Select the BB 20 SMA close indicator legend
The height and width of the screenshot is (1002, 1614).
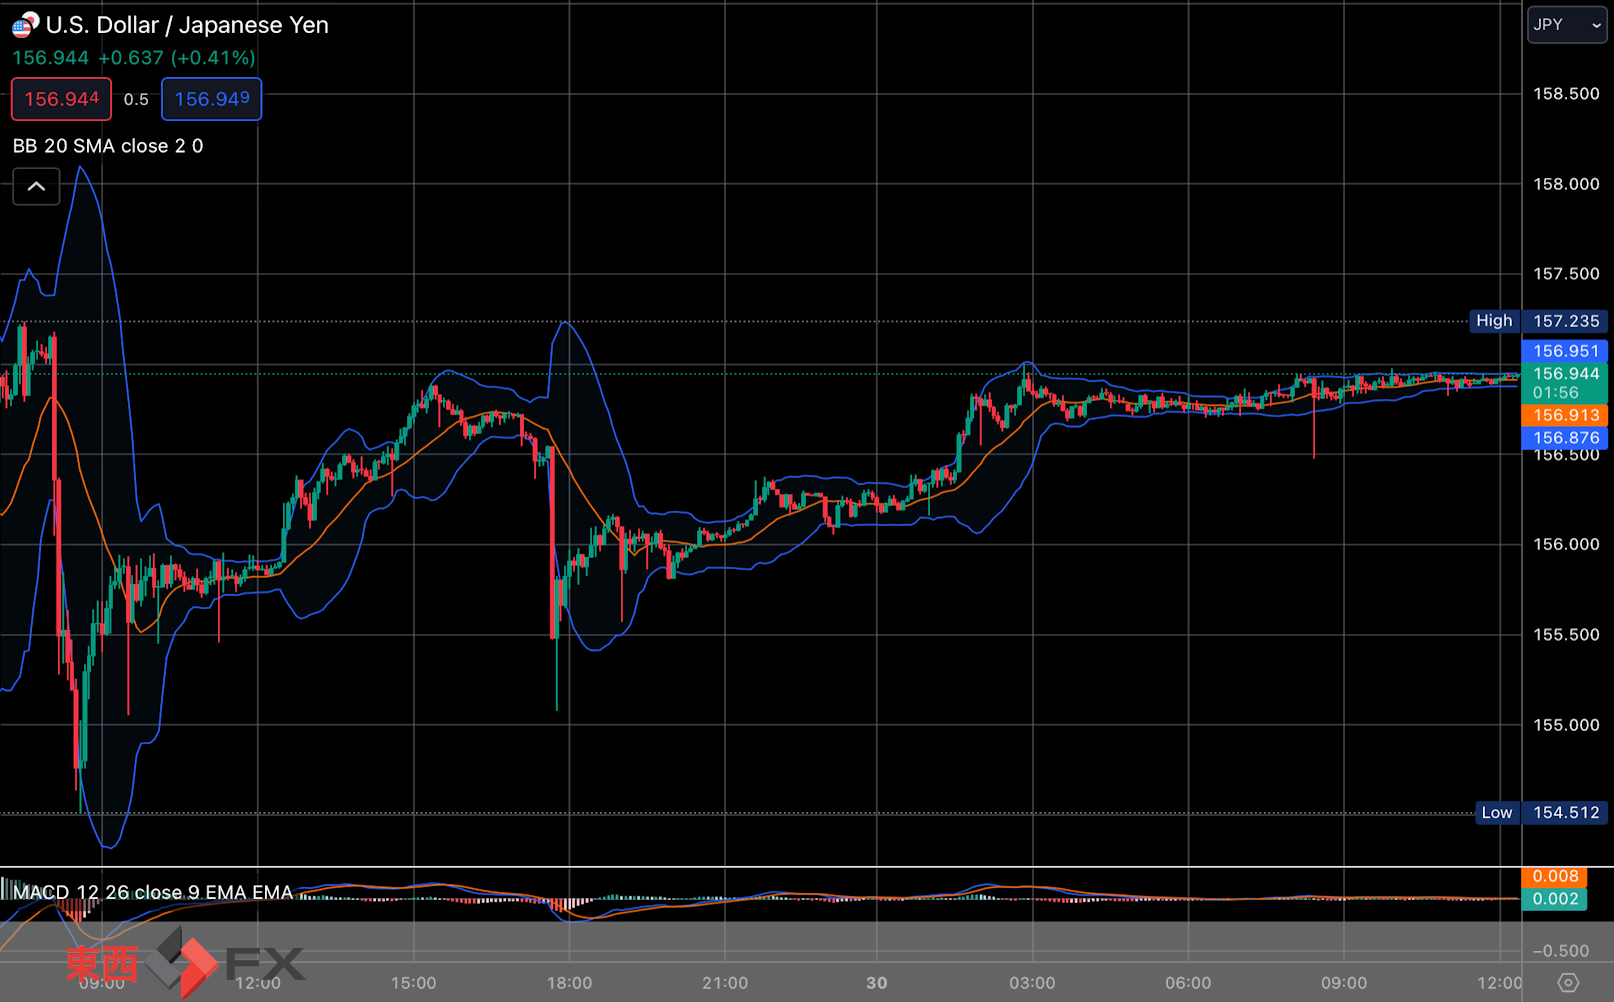pos(108,146)
